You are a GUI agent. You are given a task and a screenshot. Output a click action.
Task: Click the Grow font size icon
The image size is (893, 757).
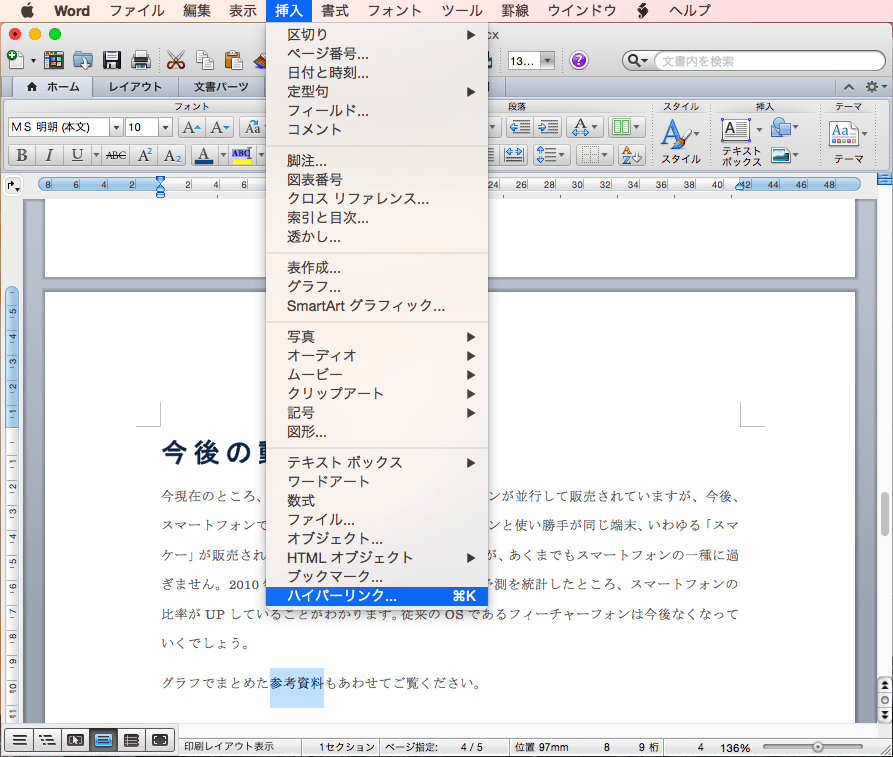(x=191, y=127)
